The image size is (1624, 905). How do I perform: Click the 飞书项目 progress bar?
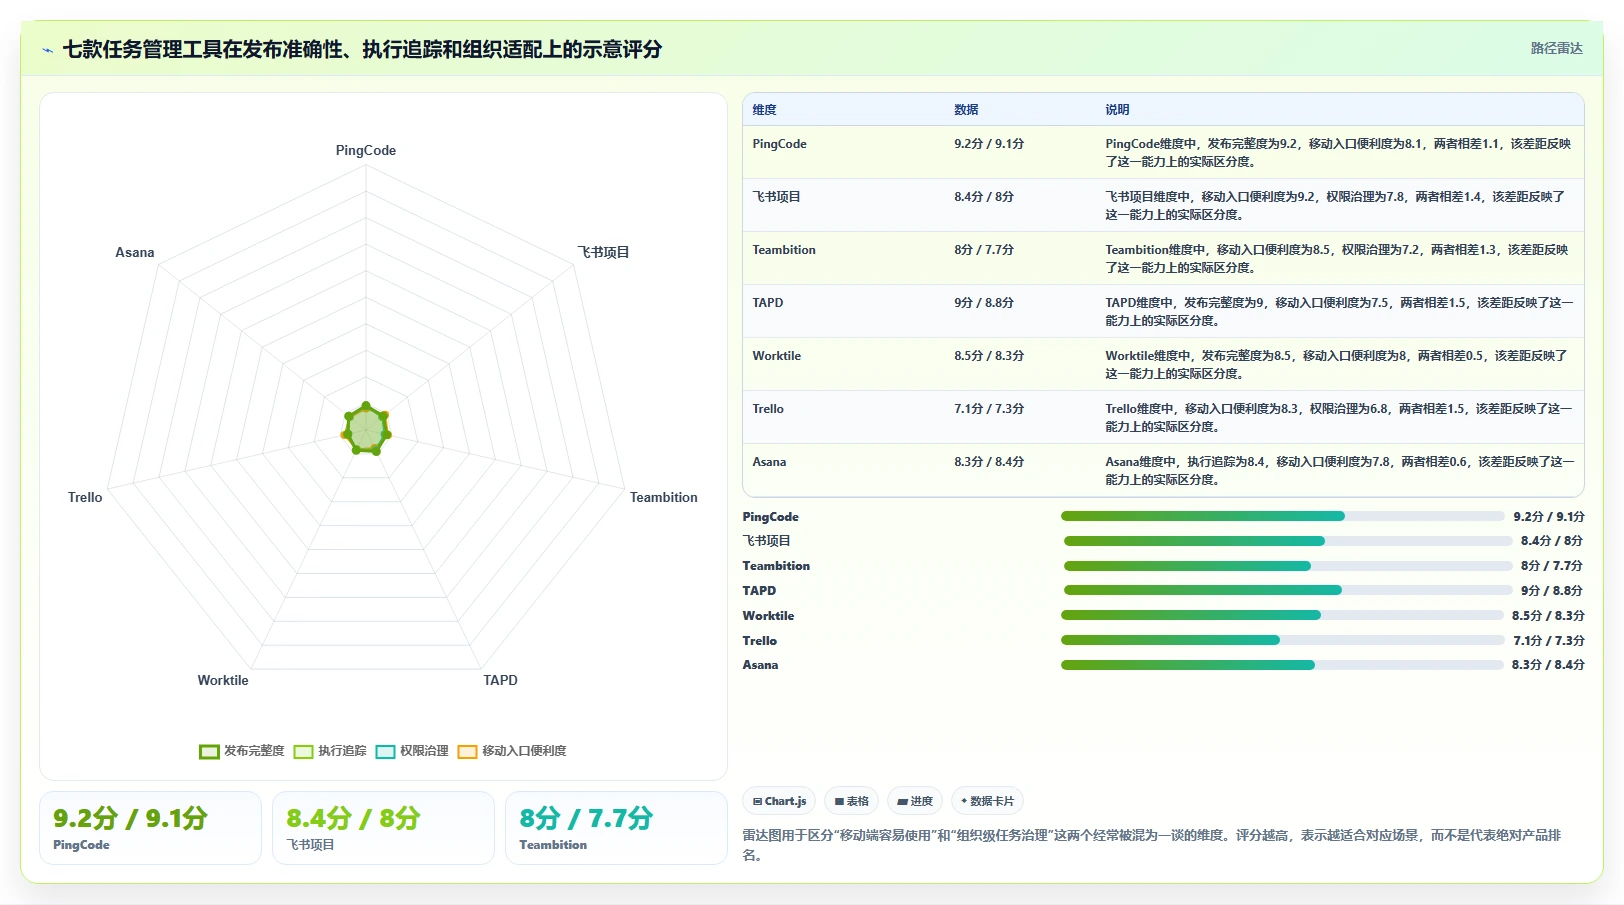(1287, 541)
